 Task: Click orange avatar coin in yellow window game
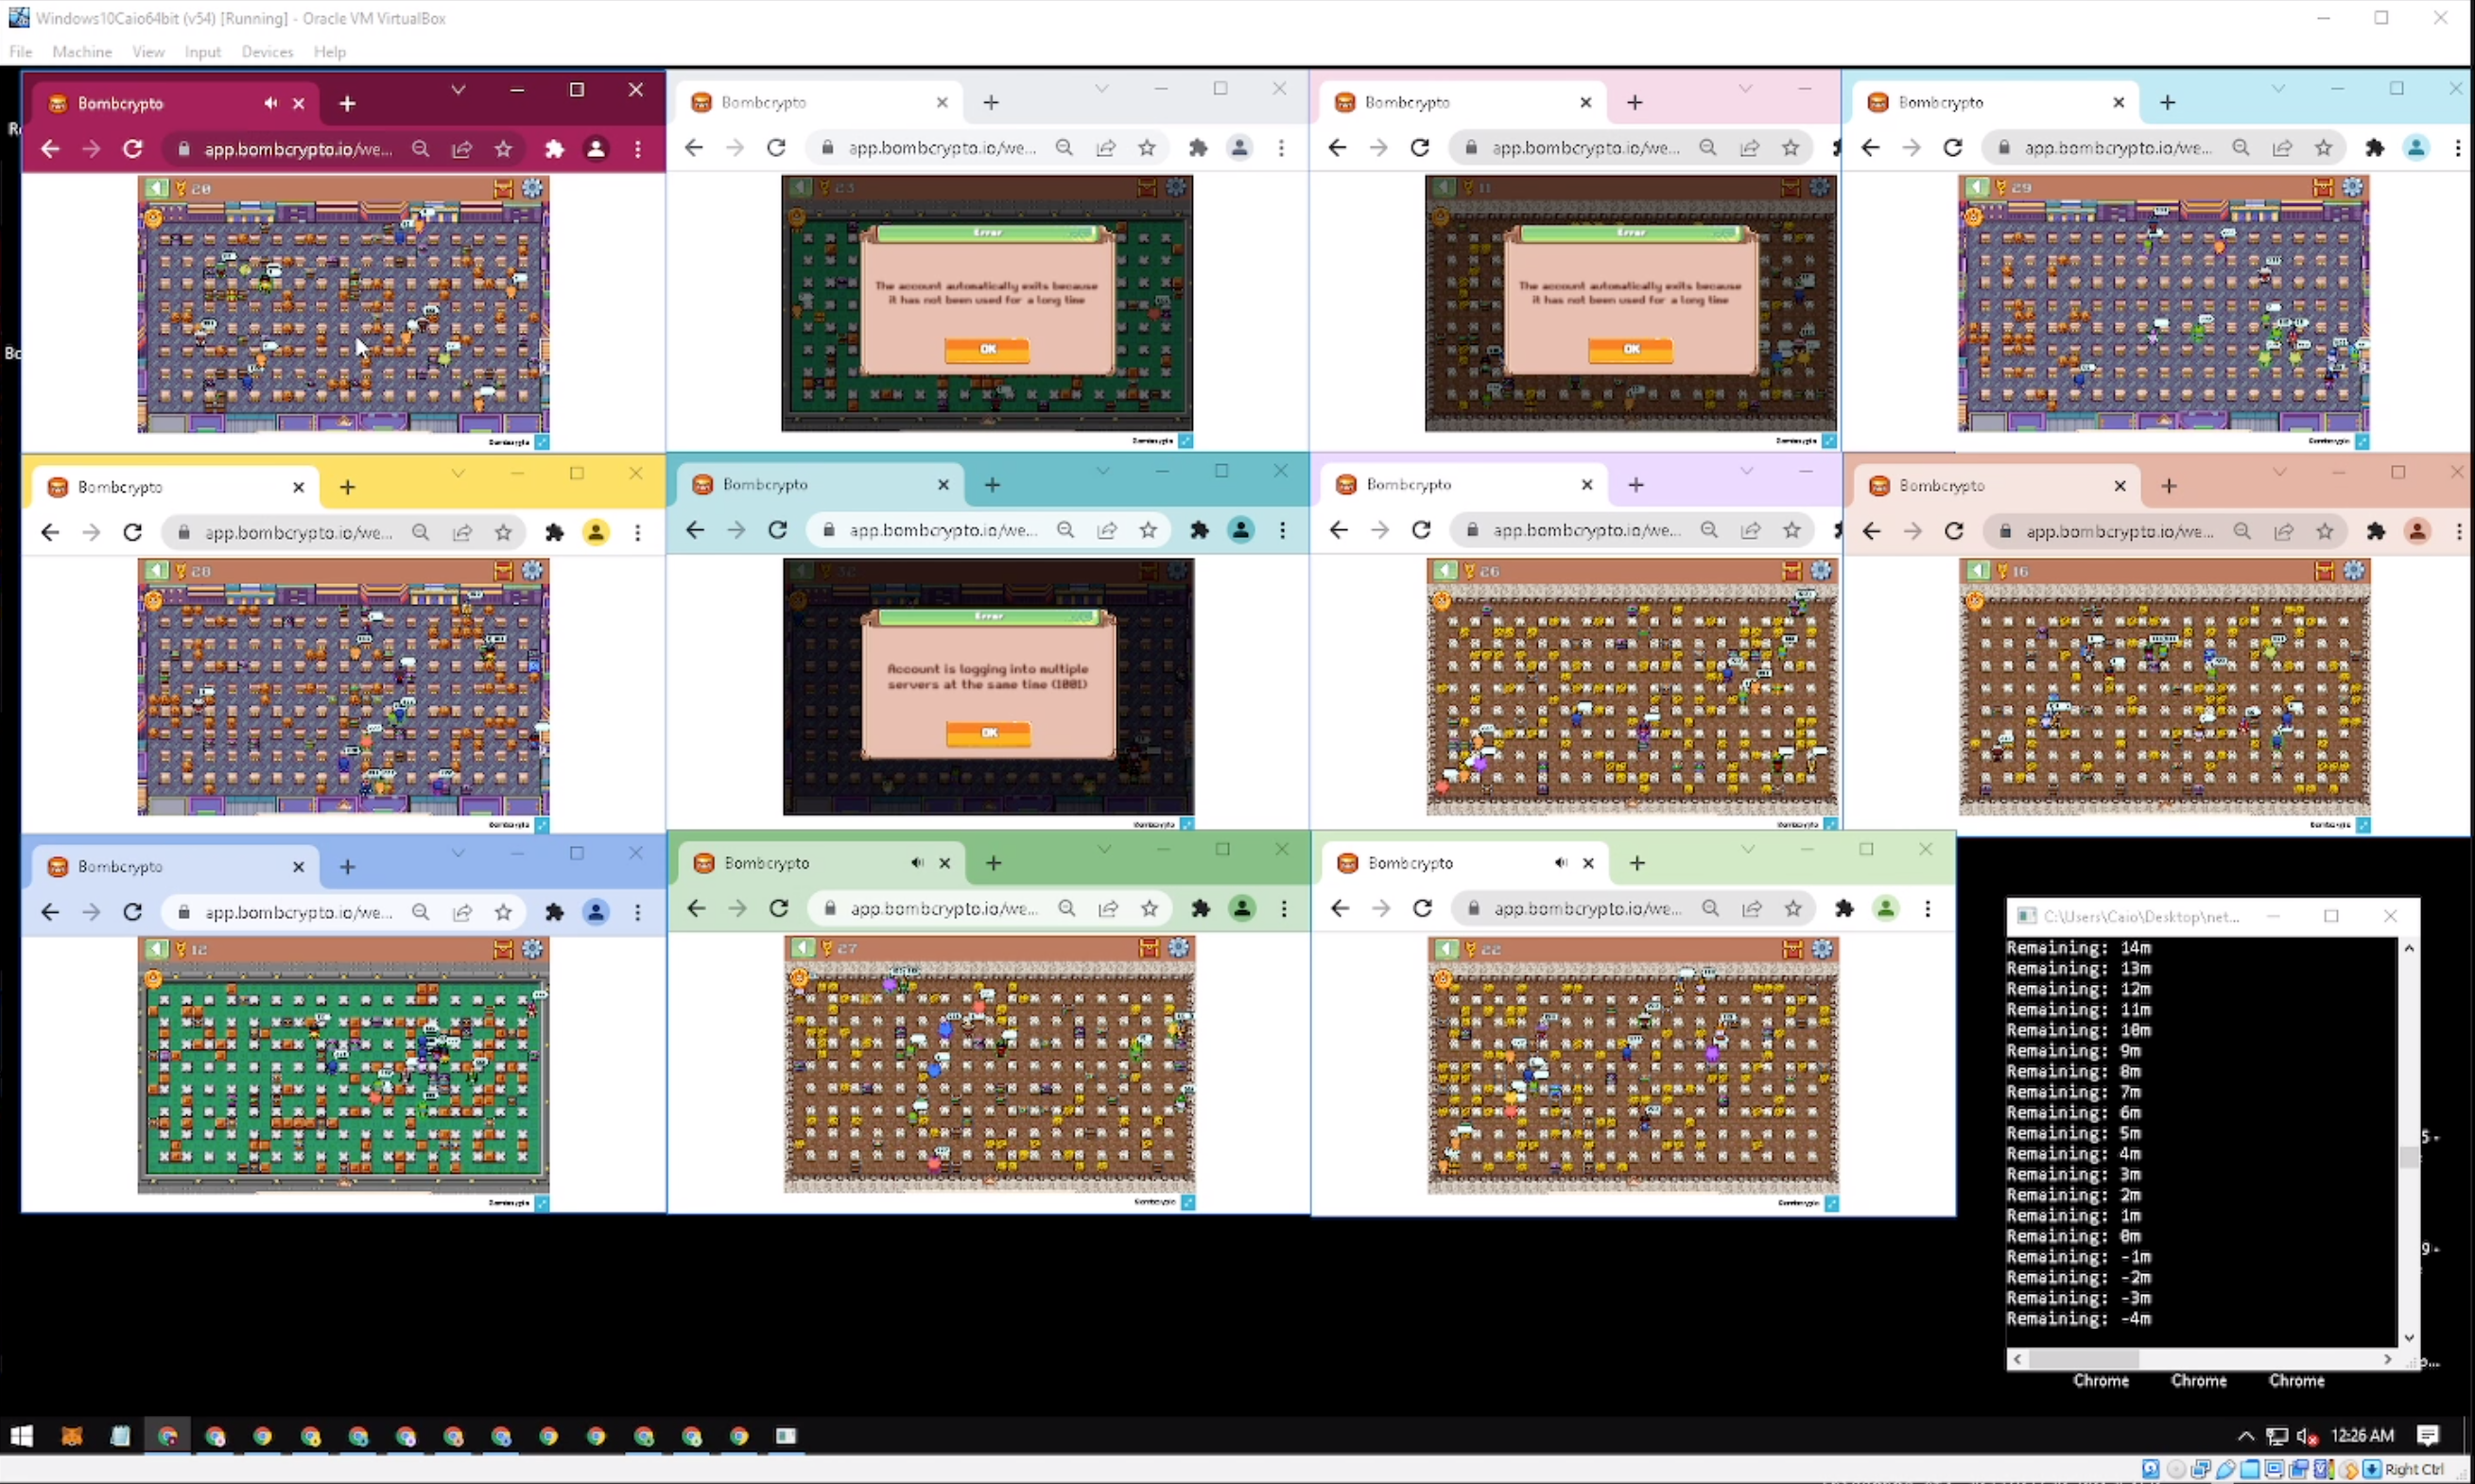153,600
